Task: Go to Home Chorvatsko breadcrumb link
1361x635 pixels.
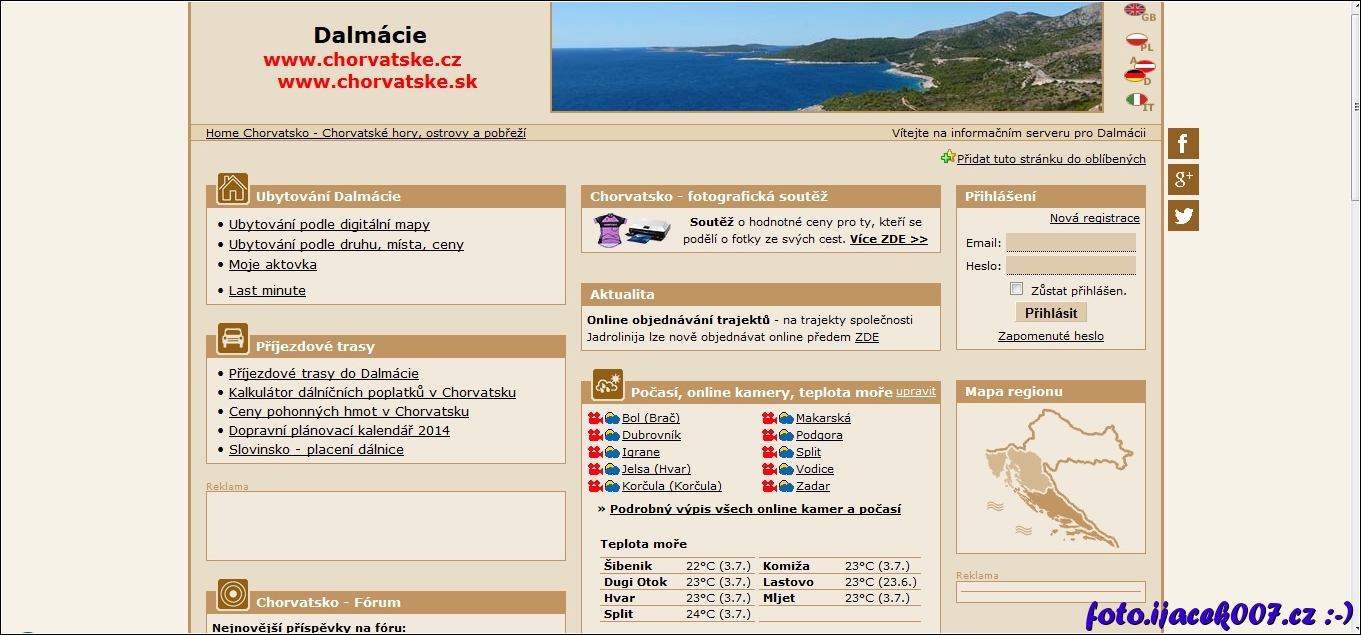Action: point(365,133)
